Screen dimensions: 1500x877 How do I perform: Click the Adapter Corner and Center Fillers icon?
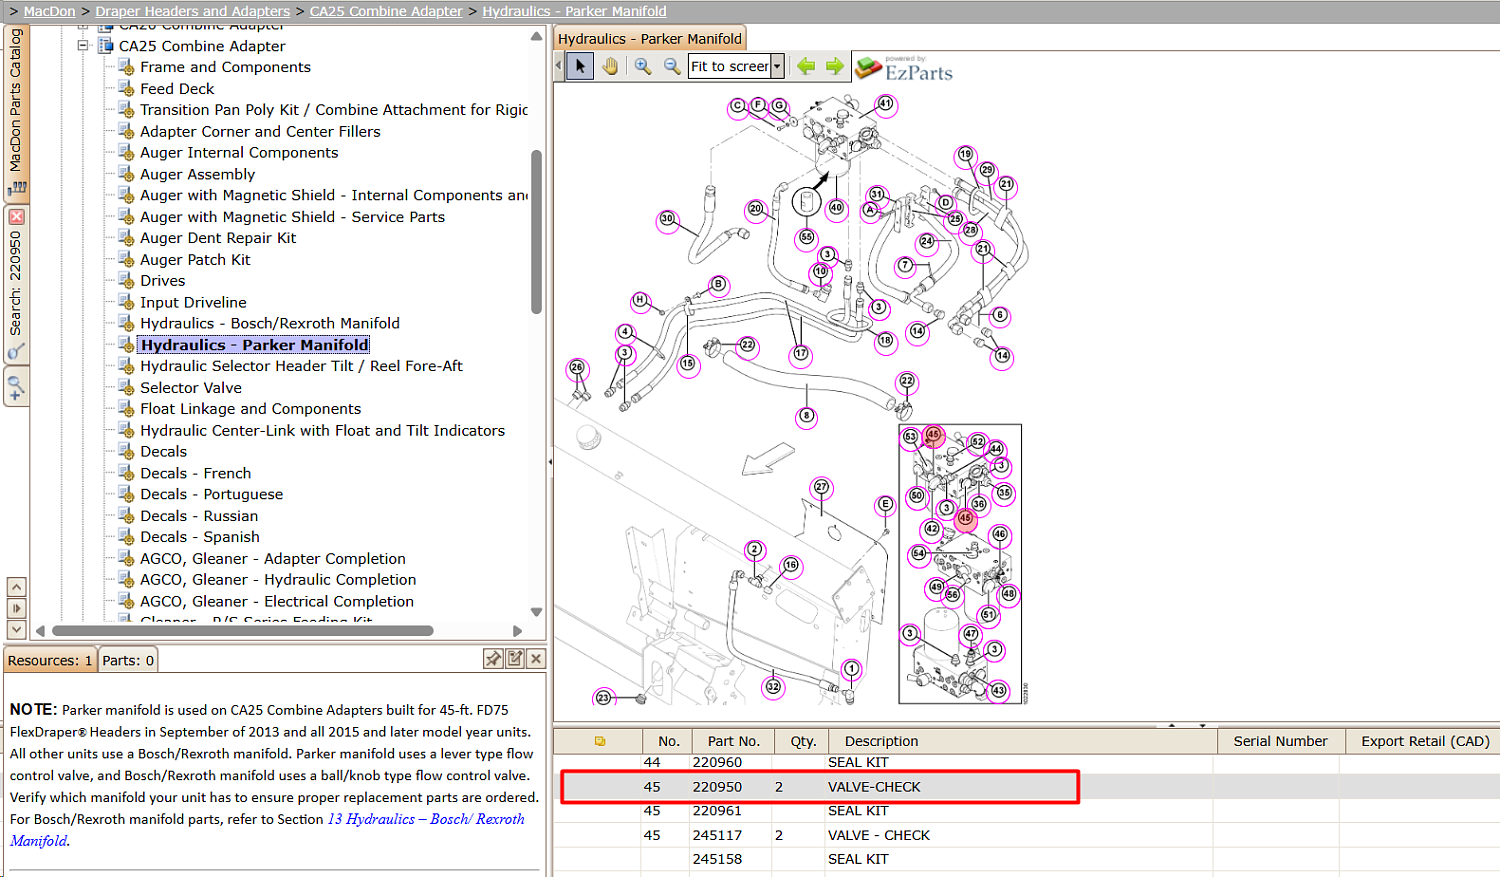127,131
